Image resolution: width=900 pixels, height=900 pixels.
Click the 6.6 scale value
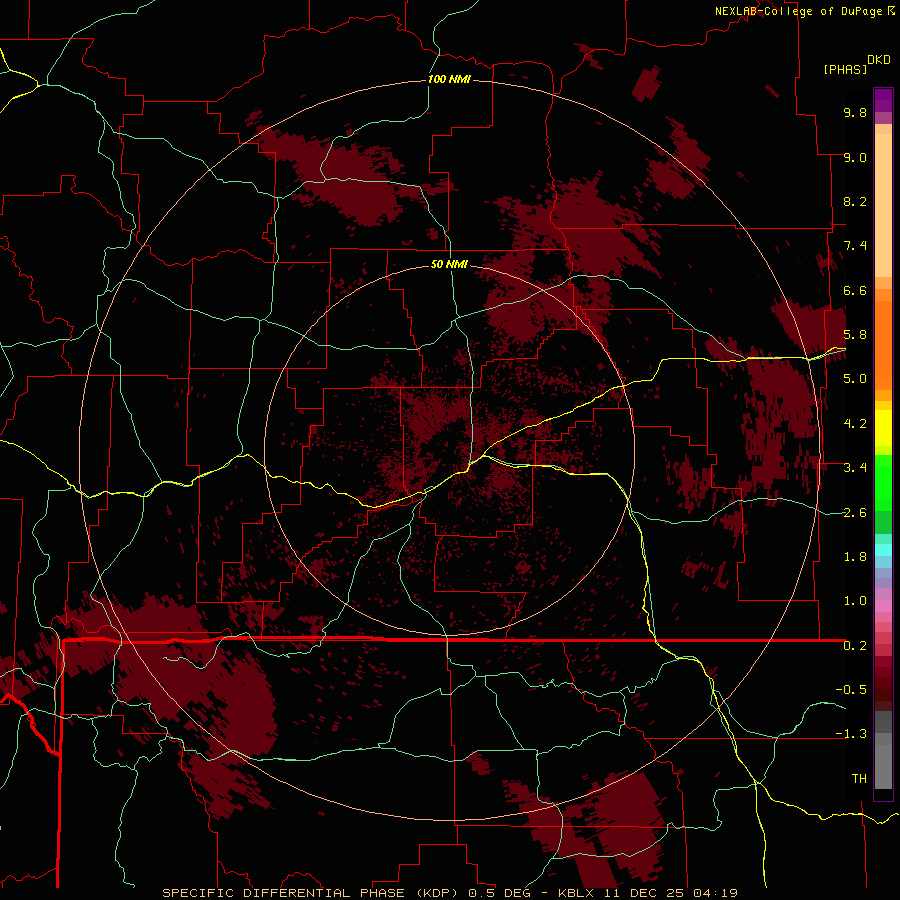point(855,290)
